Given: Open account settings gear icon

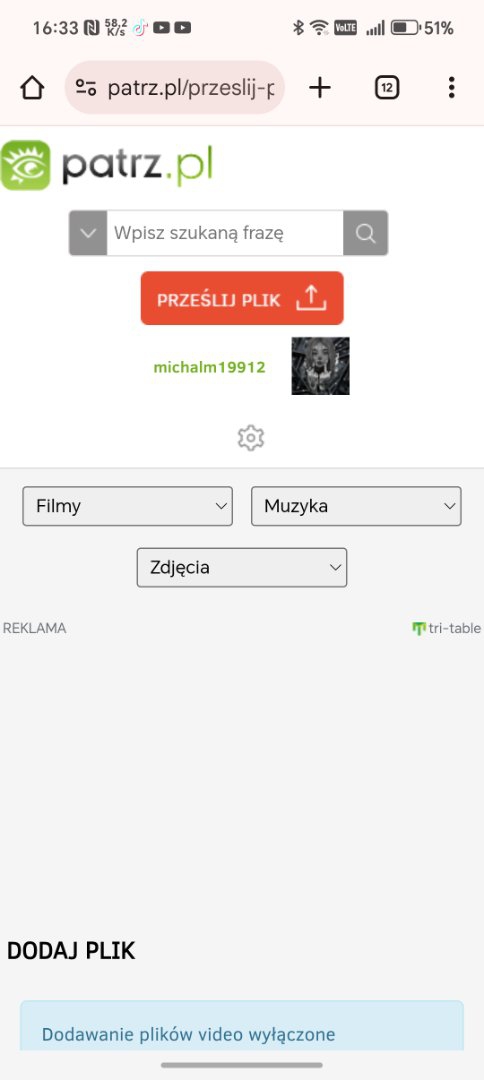Looking at the screenshot, I should tap(251, 437).
